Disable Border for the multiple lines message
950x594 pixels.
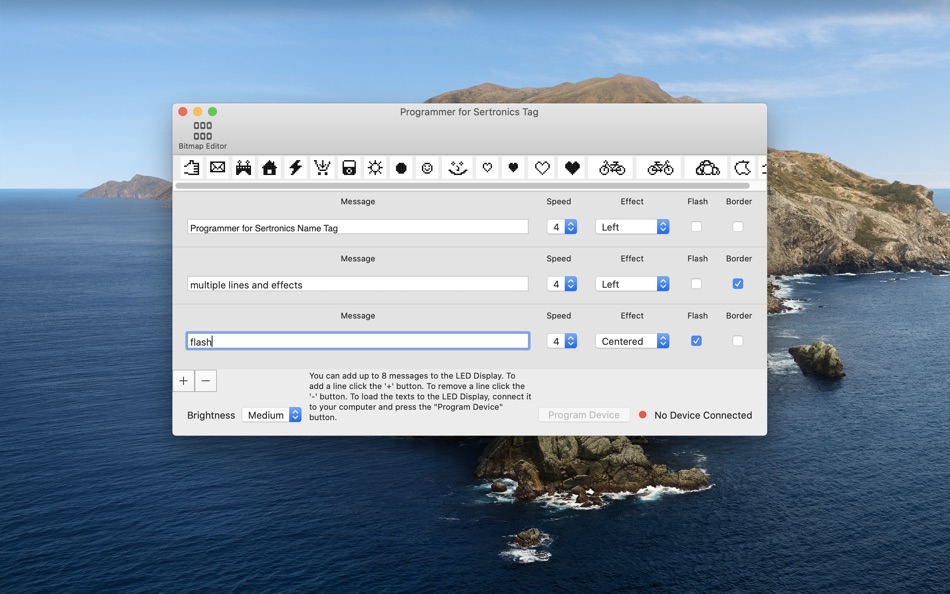[737, 284]
